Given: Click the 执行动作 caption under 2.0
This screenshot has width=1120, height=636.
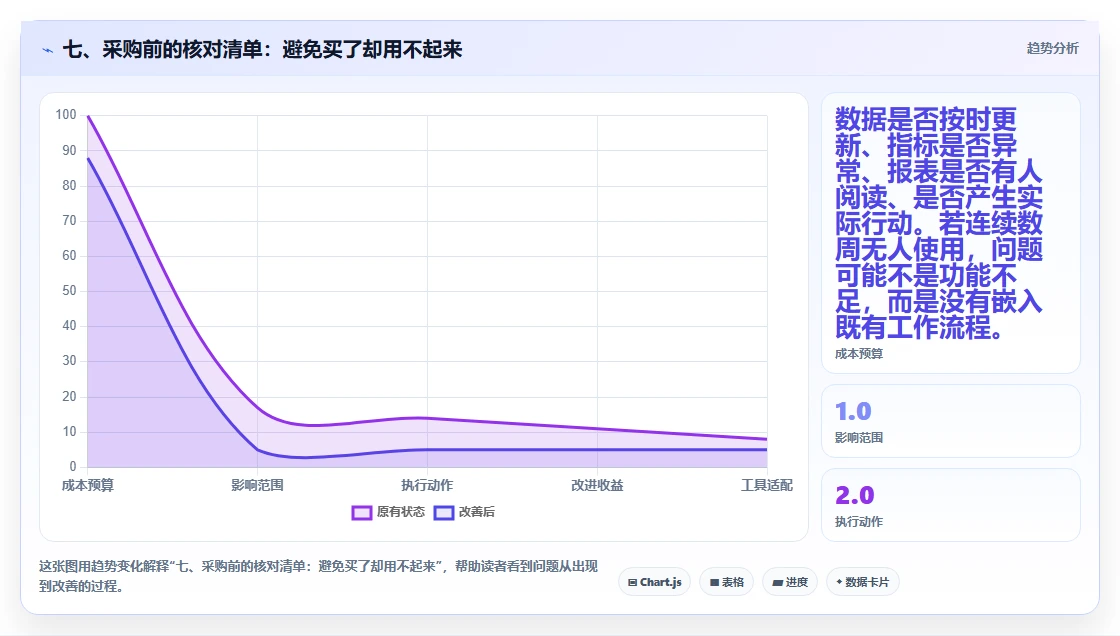Looking at the screenshot, I should 859,522.
